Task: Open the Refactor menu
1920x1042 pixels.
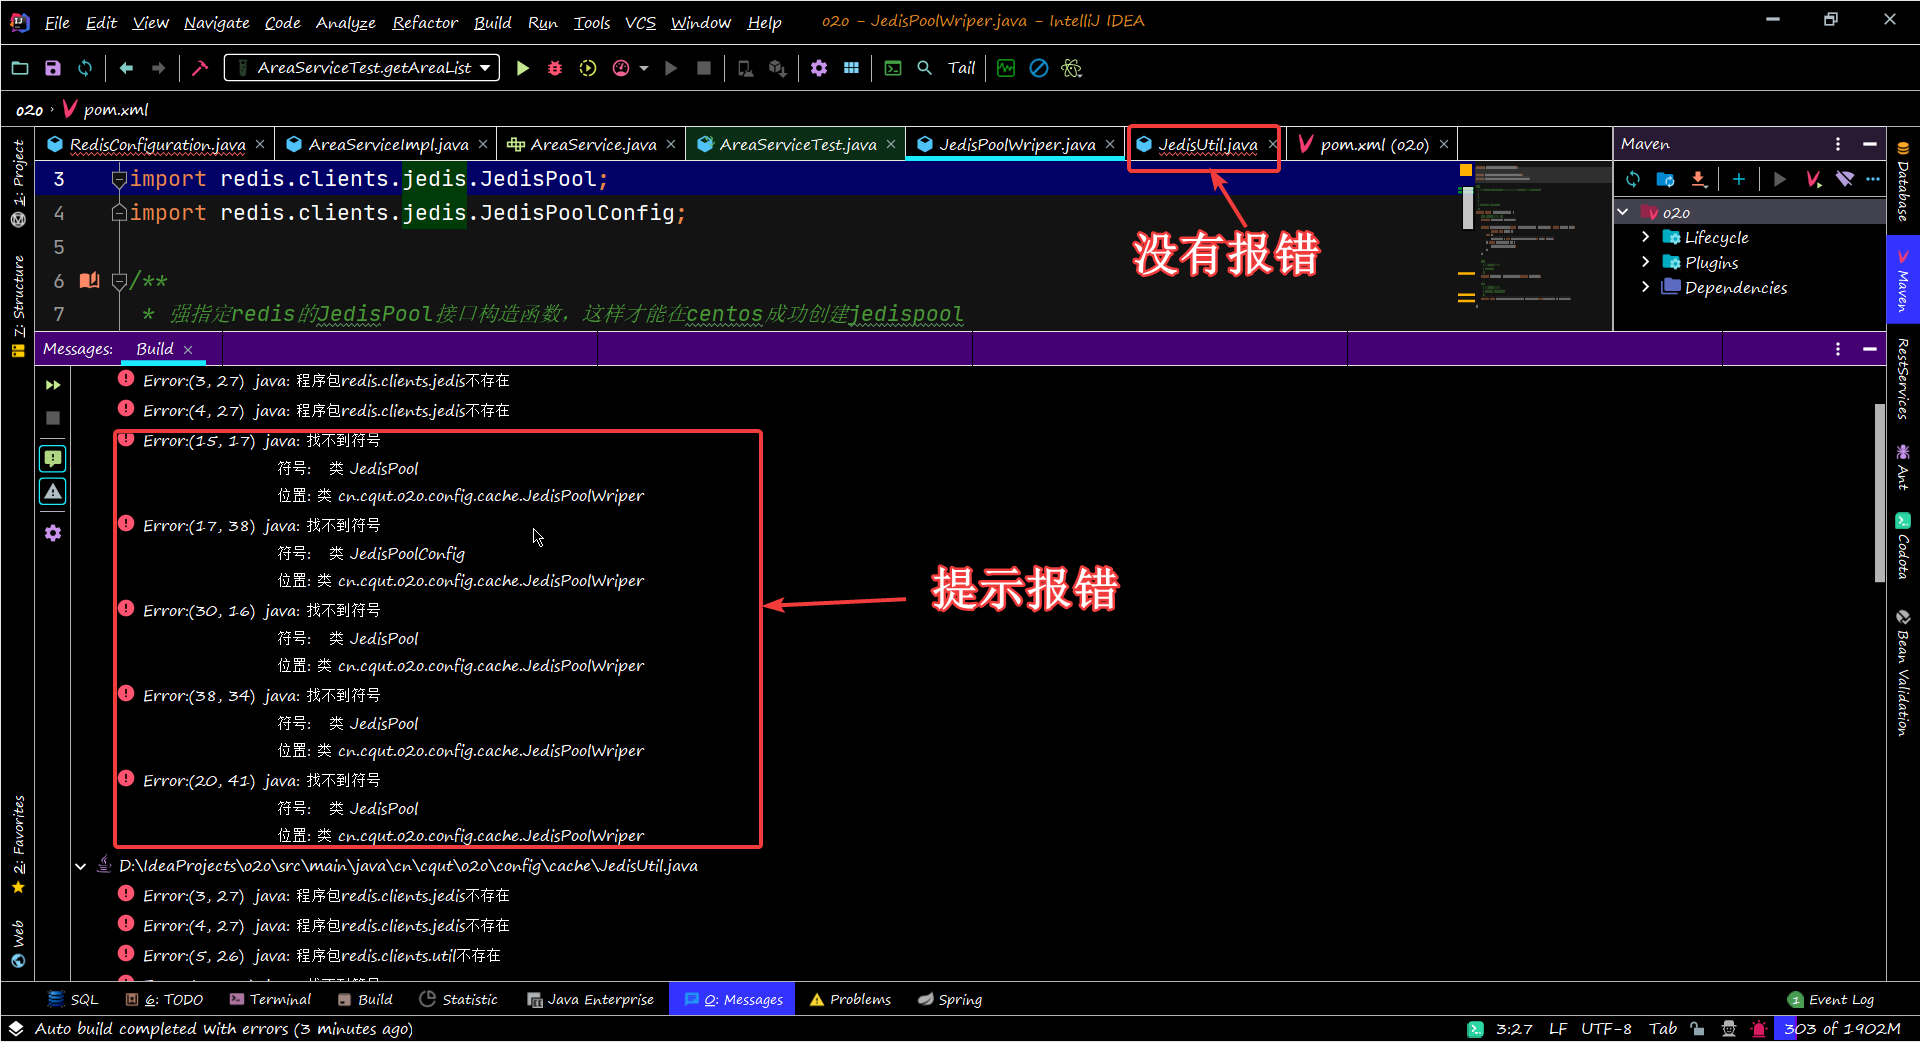Action: point(425,22)
